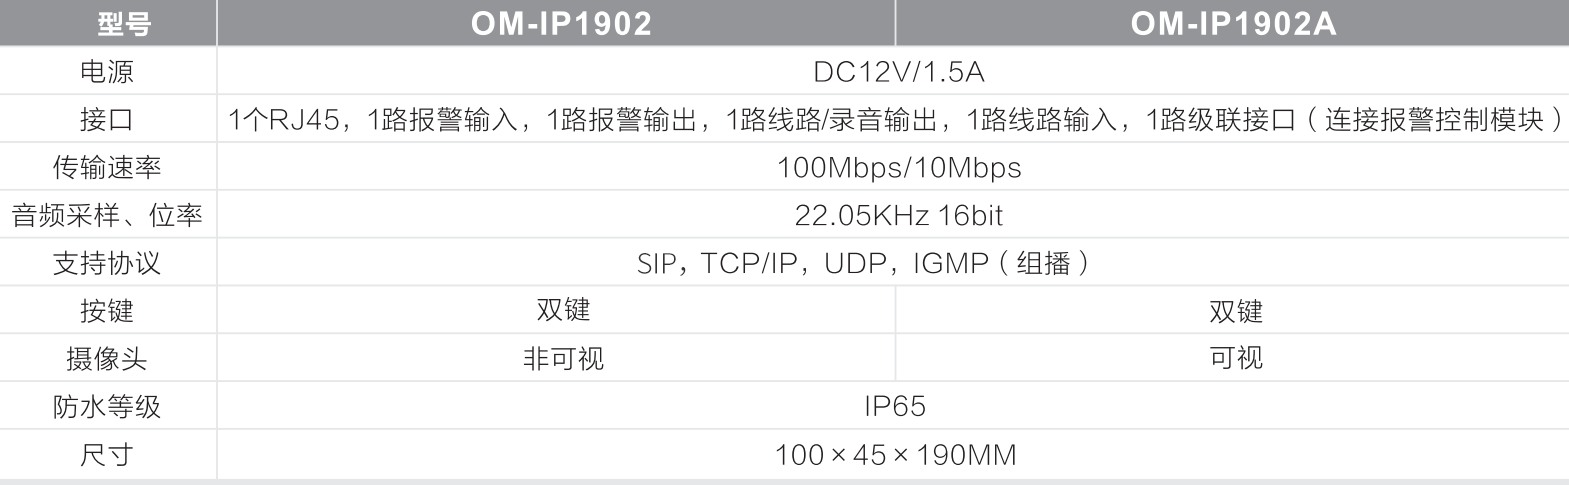Select the 22.05KHz 16bit value
This screenshot has width=1569, height=485.
tap(898, 215)
